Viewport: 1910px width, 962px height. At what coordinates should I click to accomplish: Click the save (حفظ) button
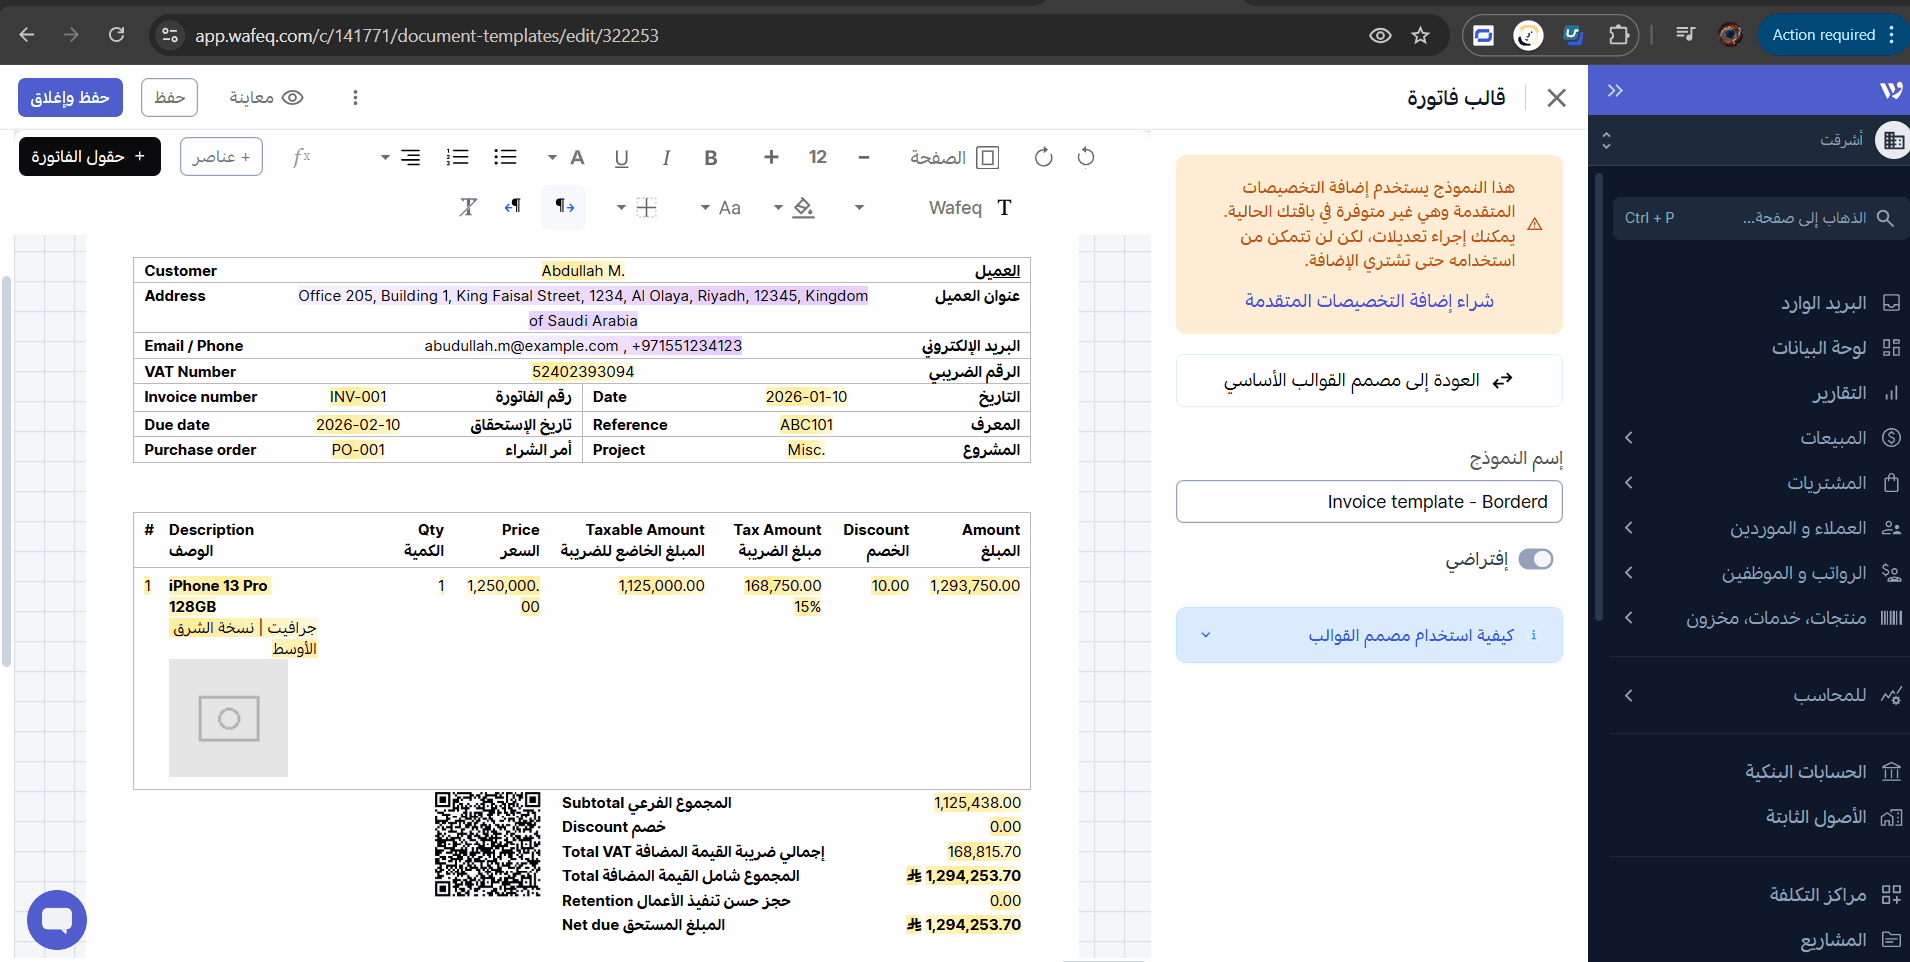tap(169, 97)
